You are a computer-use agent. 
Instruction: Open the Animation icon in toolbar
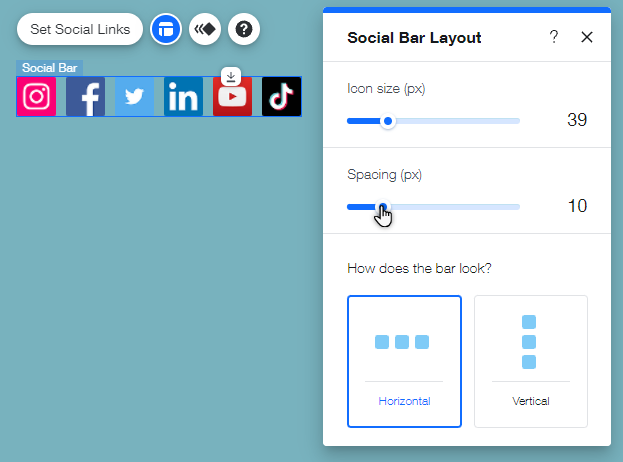click(x=205, y=29)
